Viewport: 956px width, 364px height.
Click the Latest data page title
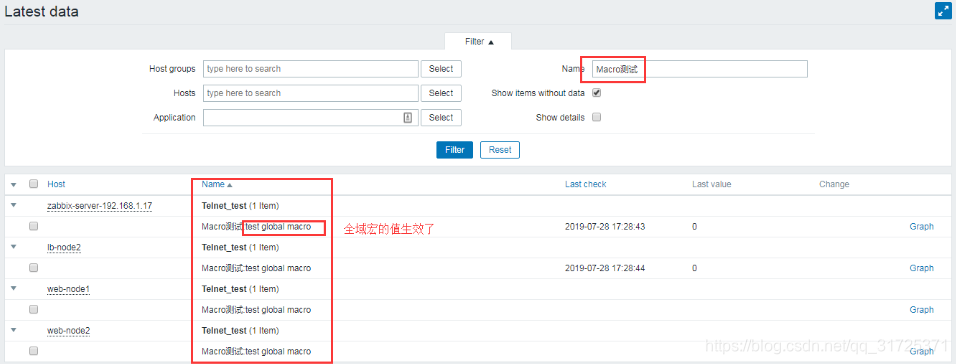pos(41,11)
